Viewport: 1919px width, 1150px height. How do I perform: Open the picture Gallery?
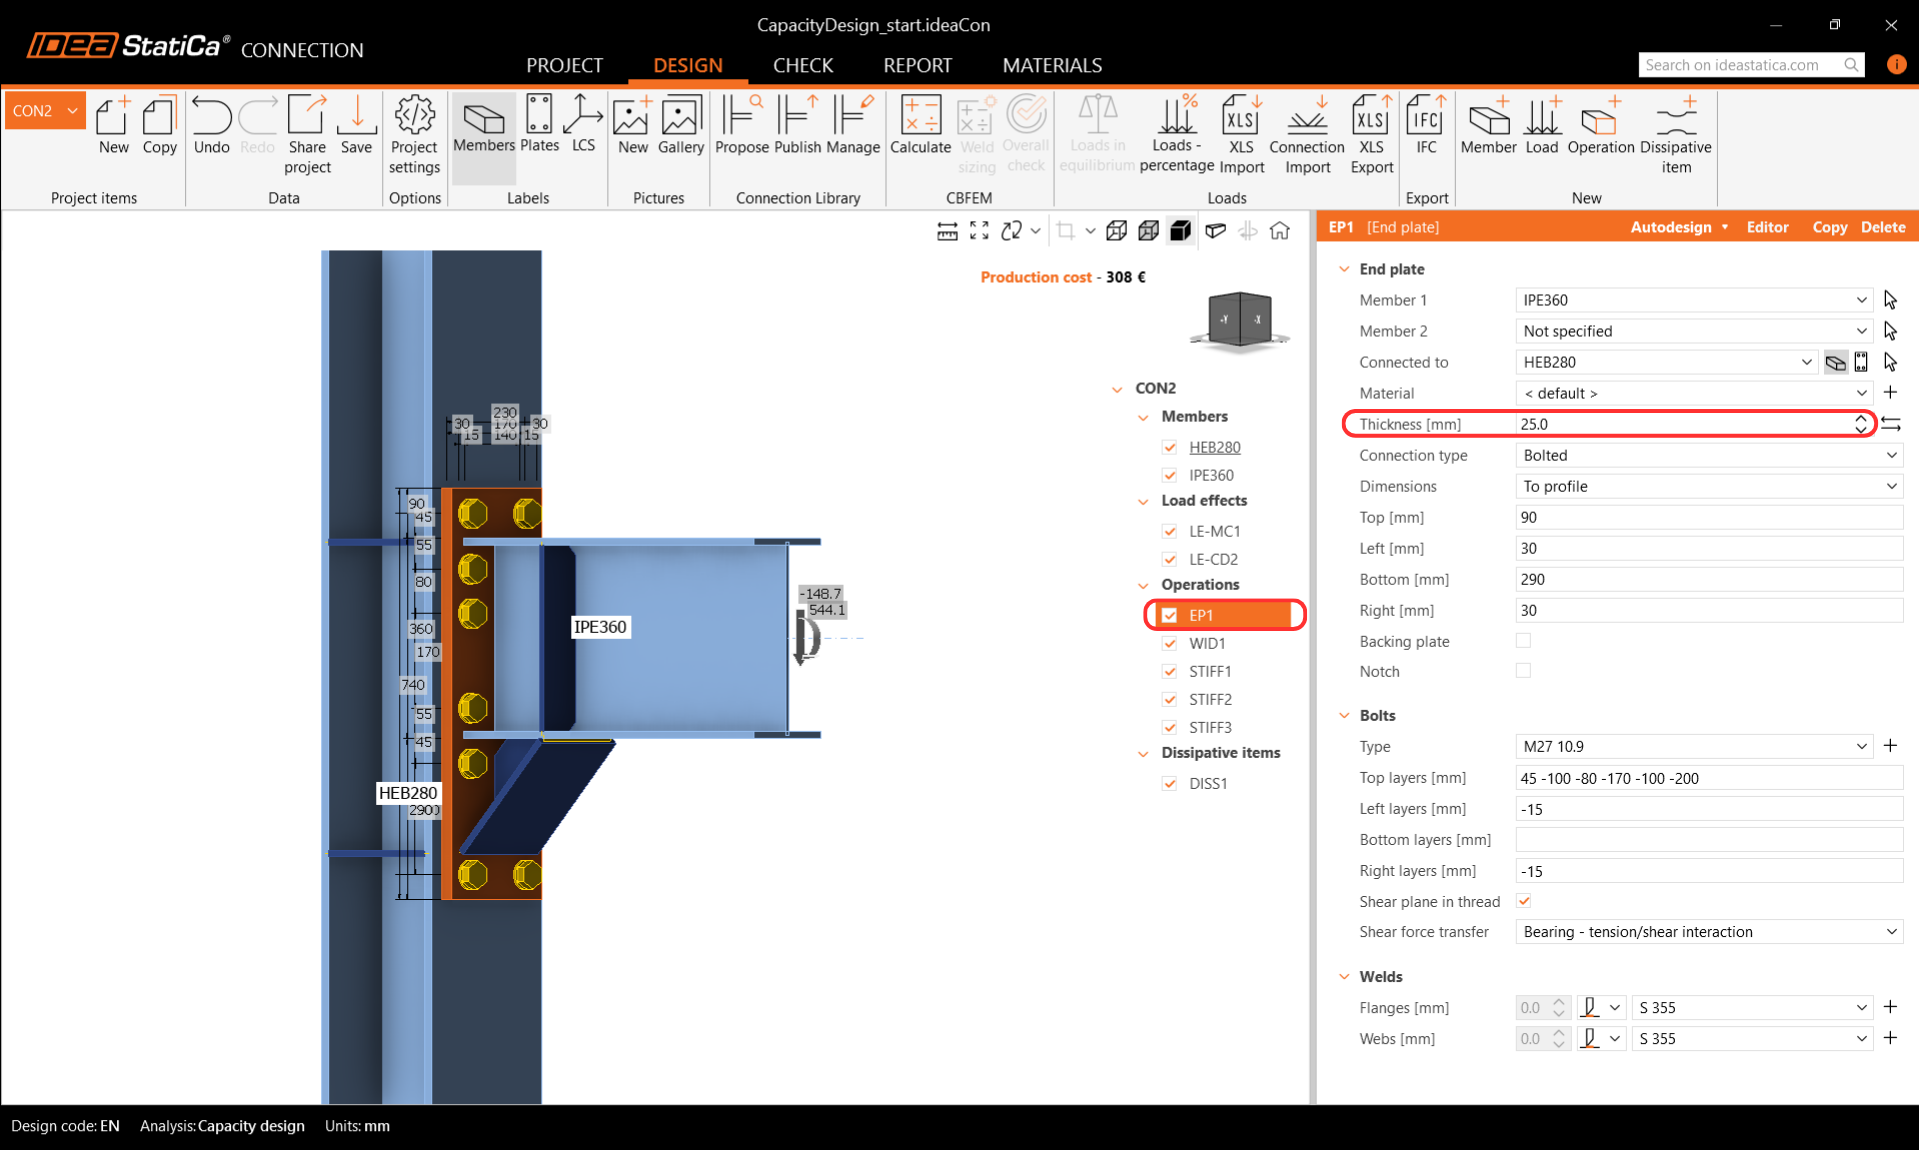point(680,126)
